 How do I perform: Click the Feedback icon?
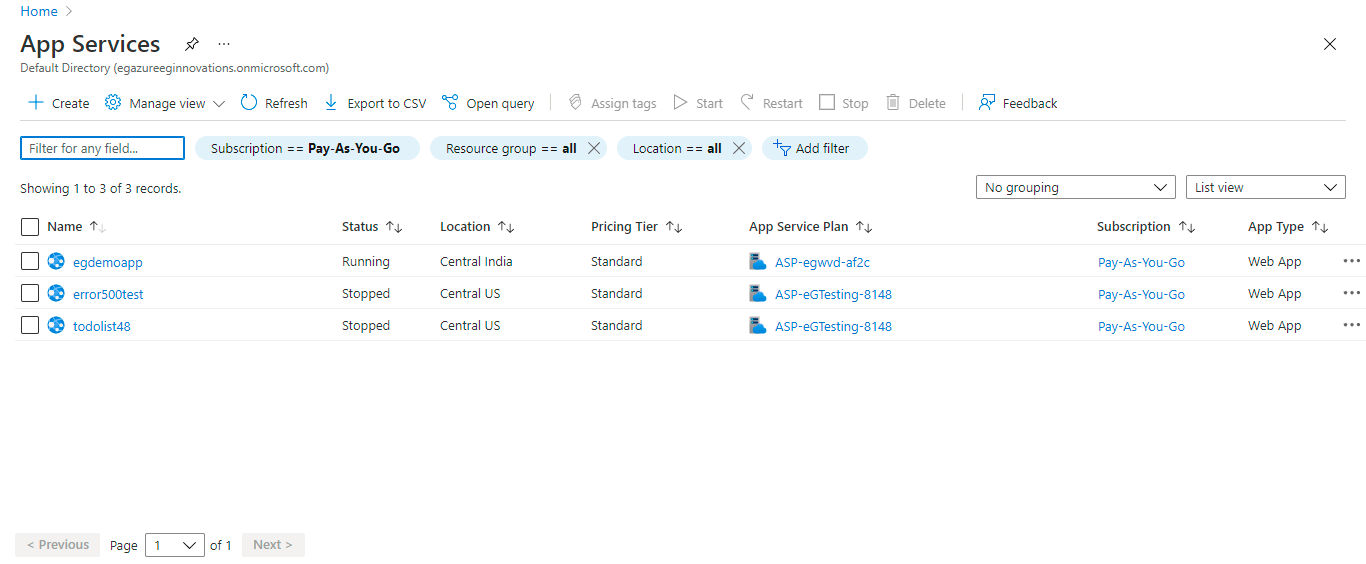(x=987, y=102)
